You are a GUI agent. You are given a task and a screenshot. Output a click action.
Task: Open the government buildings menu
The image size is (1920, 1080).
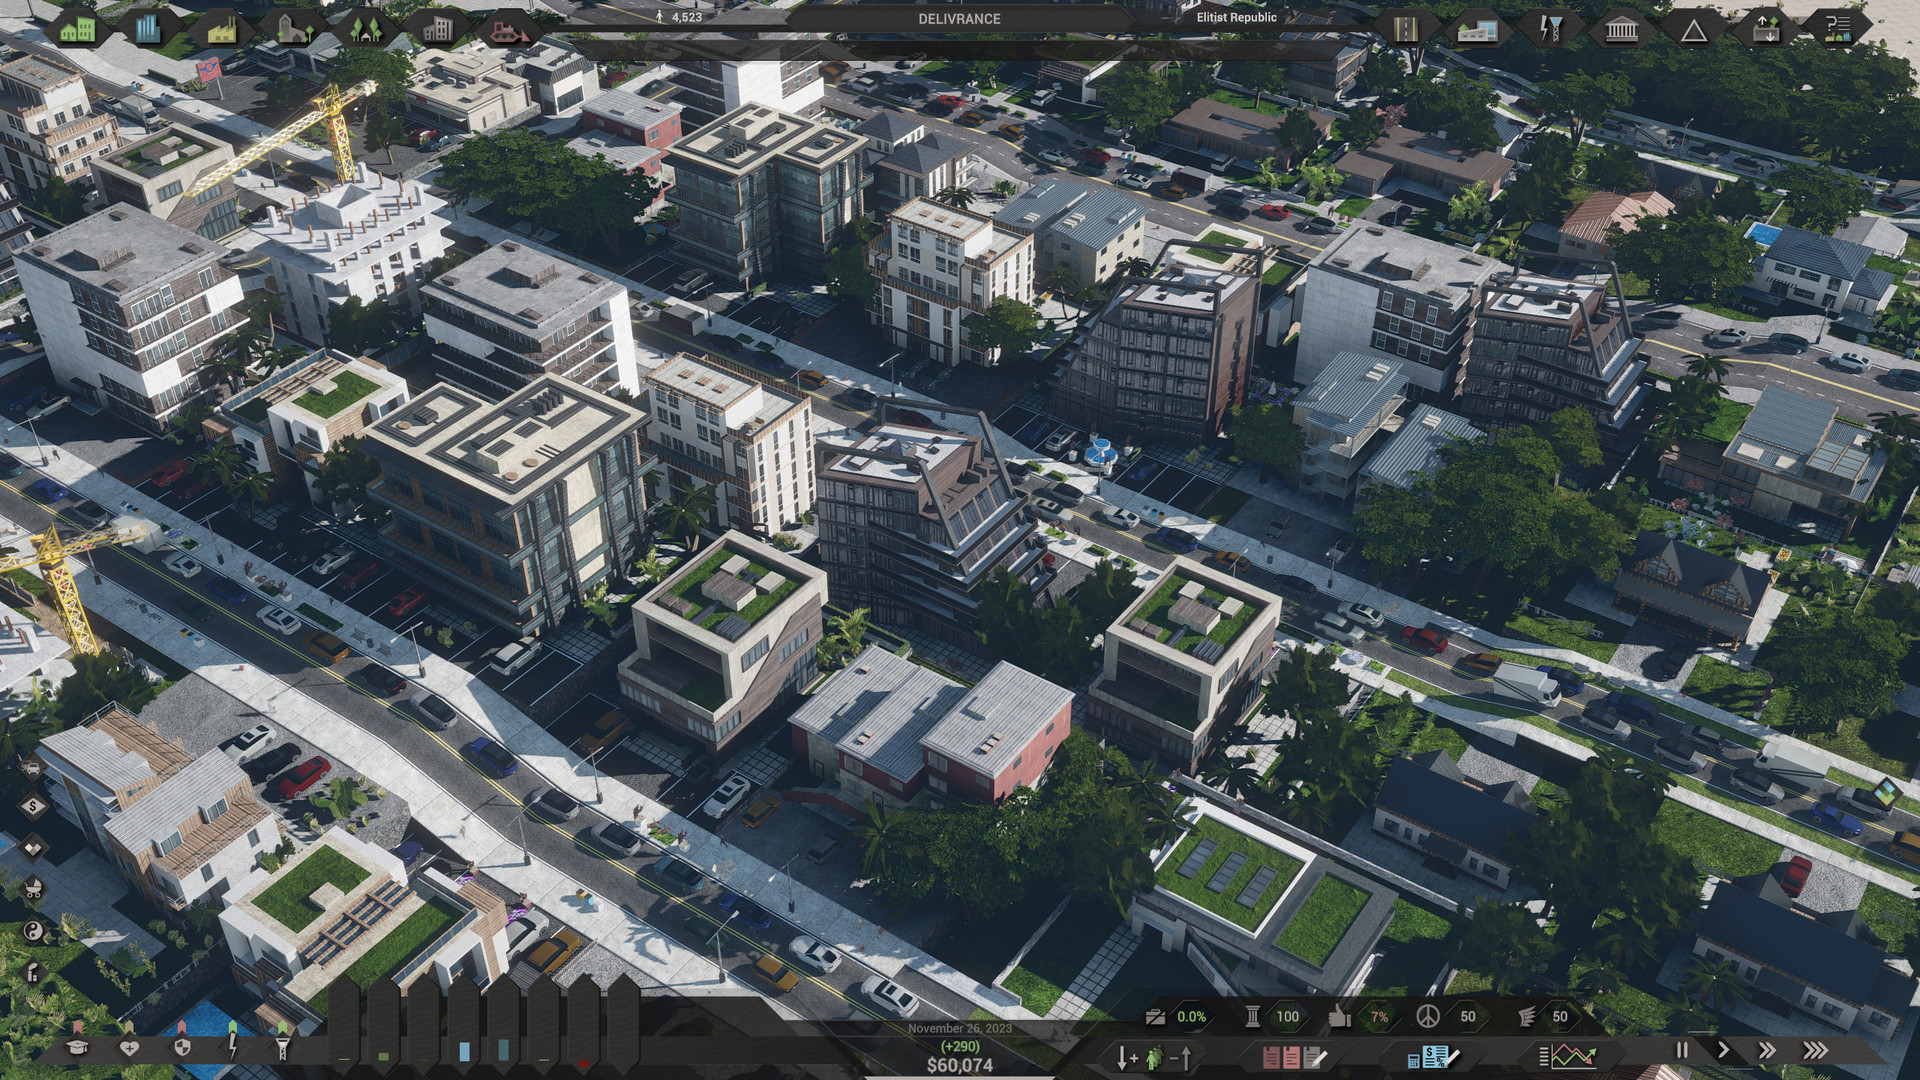coord(1621,29)
